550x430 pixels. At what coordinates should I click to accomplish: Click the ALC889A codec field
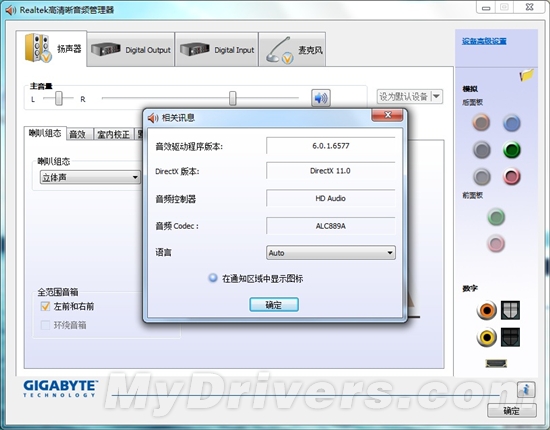(331, 226)
